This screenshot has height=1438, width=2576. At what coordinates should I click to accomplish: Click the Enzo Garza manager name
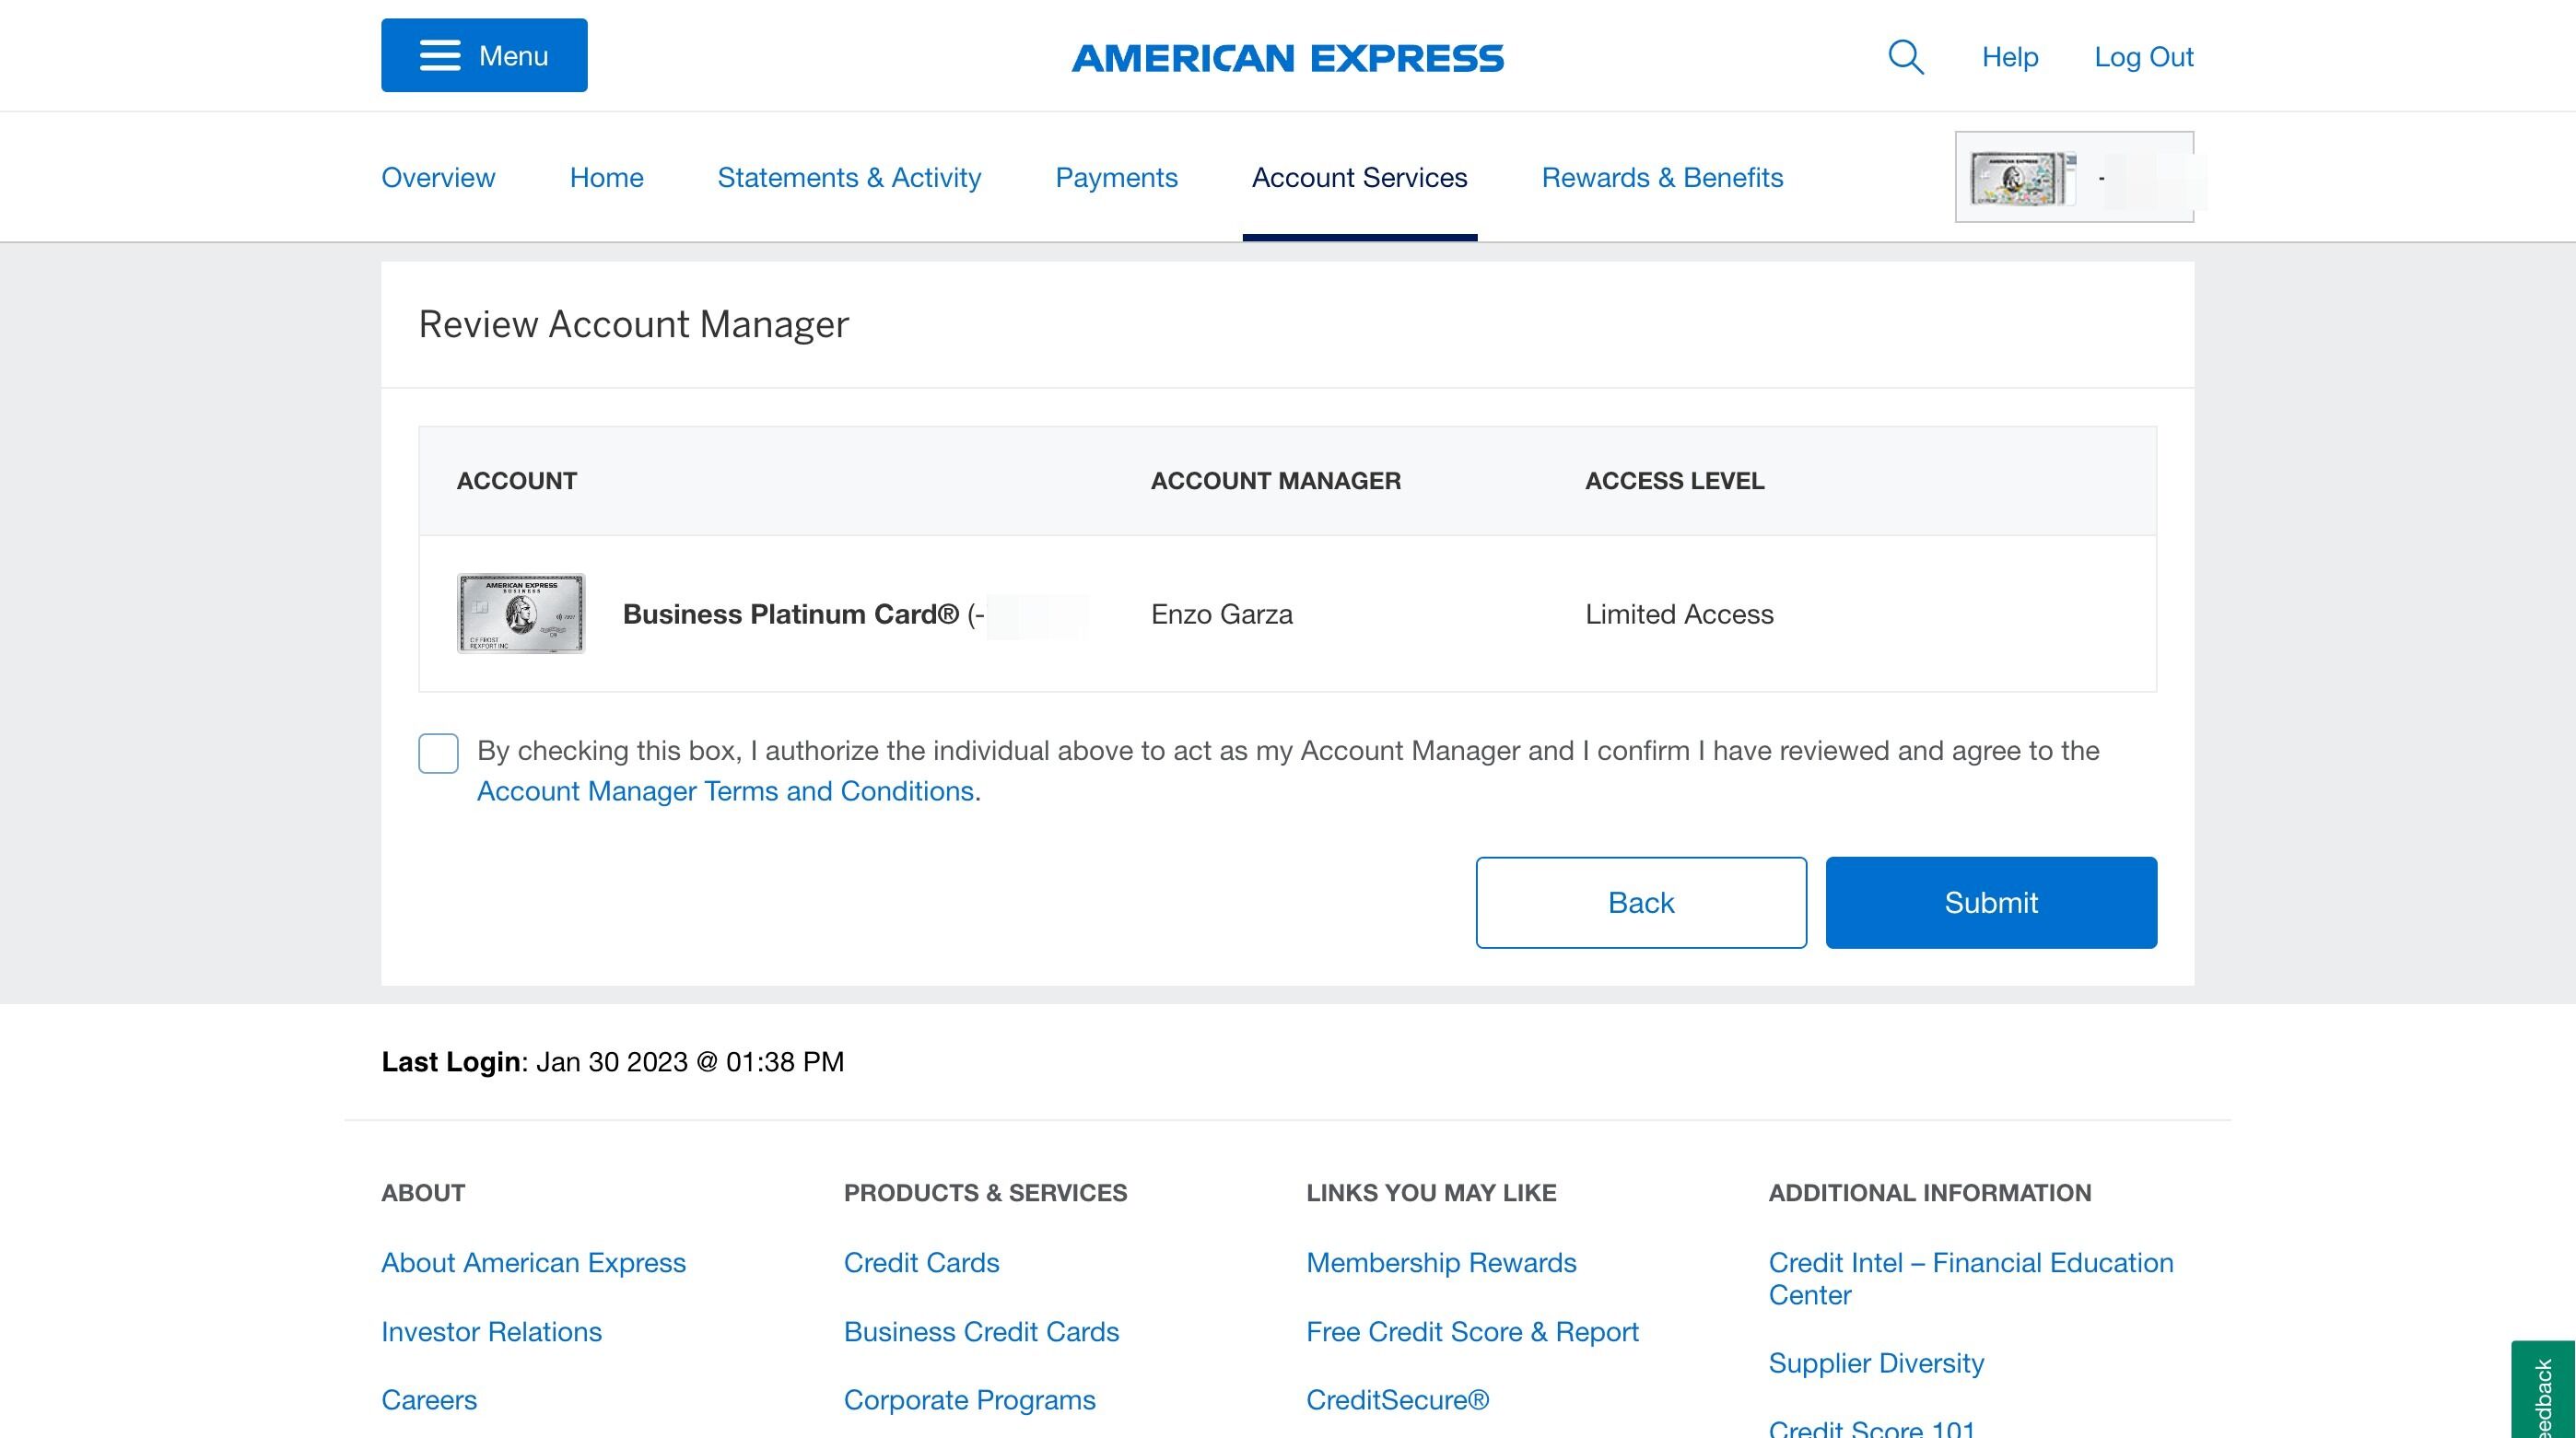(x=1221, y=614)
